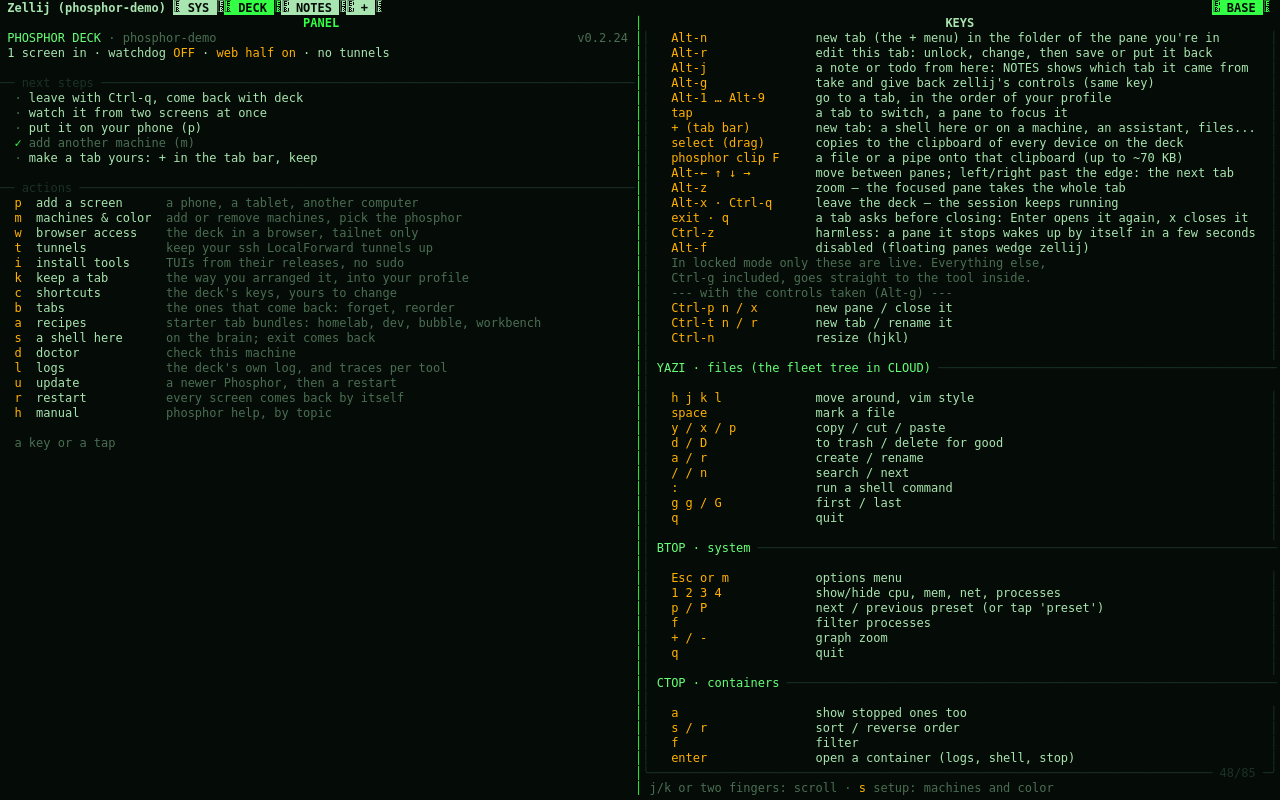Open the 'manual' action

173,413
